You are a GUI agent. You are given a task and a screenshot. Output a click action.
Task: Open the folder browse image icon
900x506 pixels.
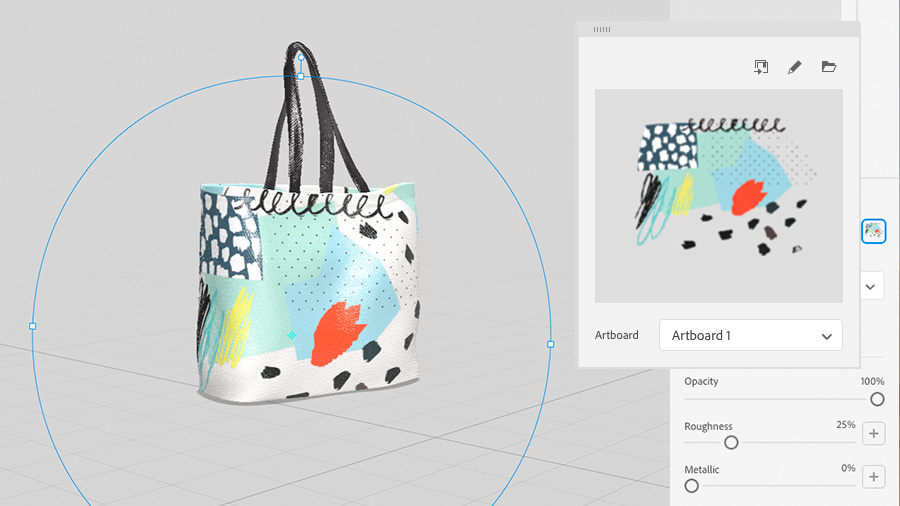coord(828,67)
